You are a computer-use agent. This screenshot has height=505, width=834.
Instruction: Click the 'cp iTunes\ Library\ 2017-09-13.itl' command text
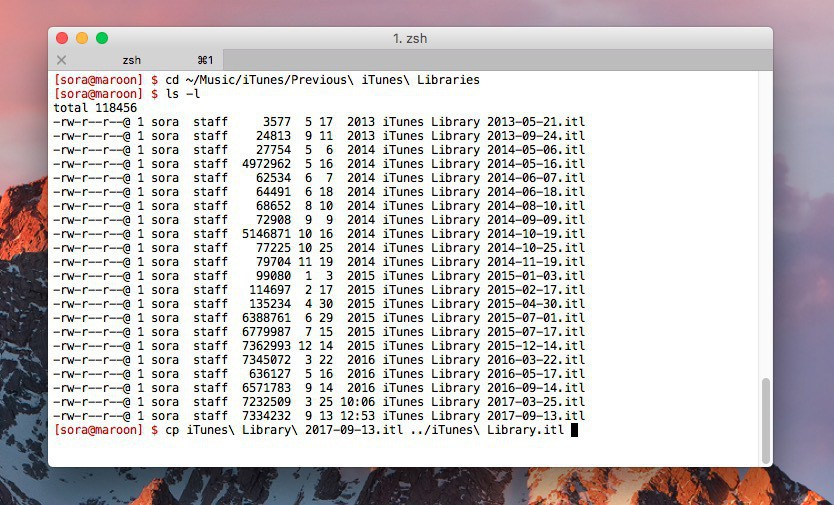tap(284, 430)
